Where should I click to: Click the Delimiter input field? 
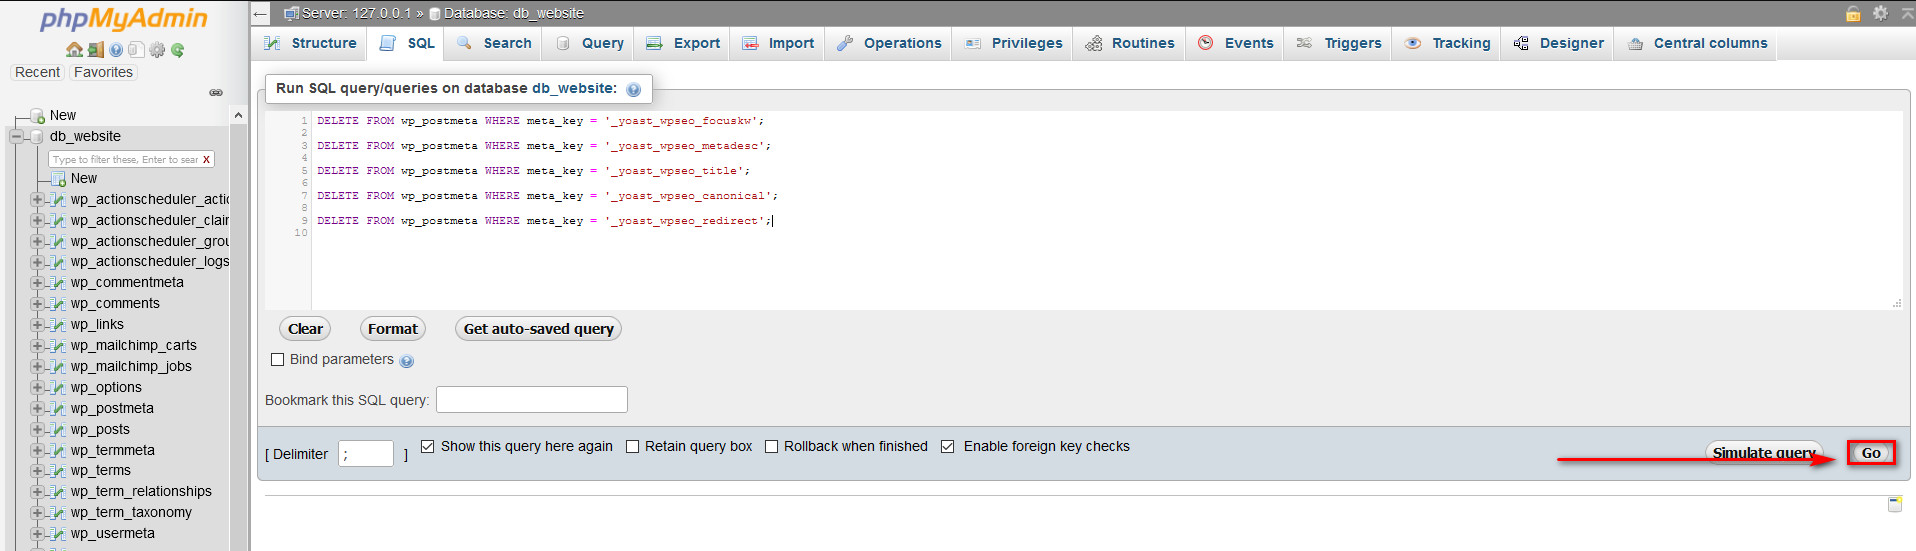tap(366, 454)
